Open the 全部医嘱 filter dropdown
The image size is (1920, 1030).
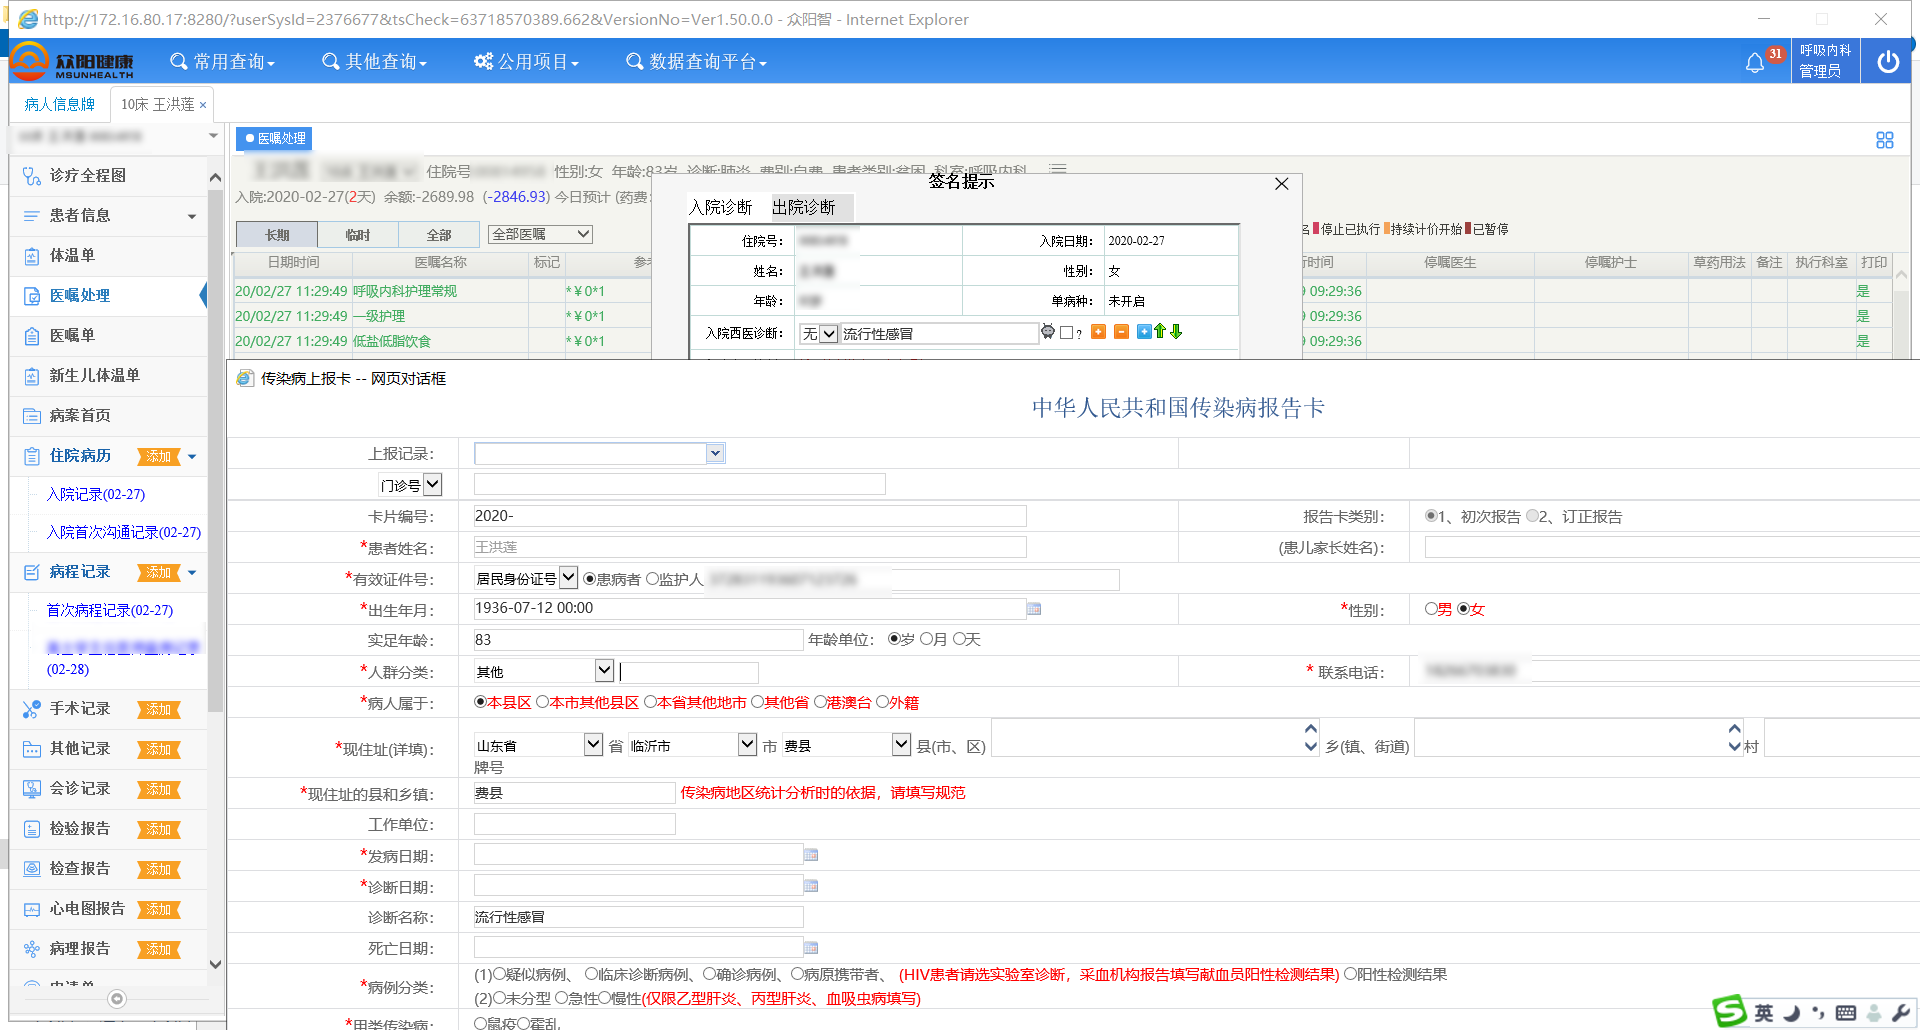(540, 234)
